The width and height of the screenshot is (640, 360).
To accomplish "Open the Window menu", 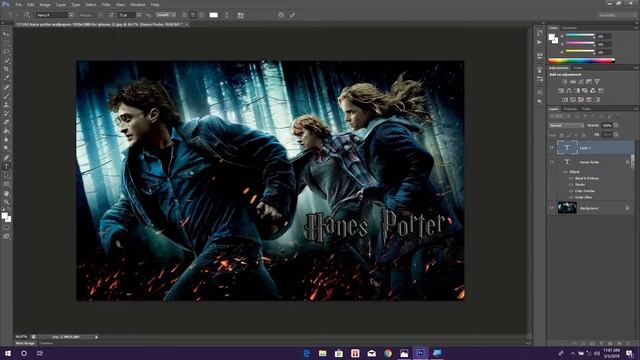I will click(138, 4).
